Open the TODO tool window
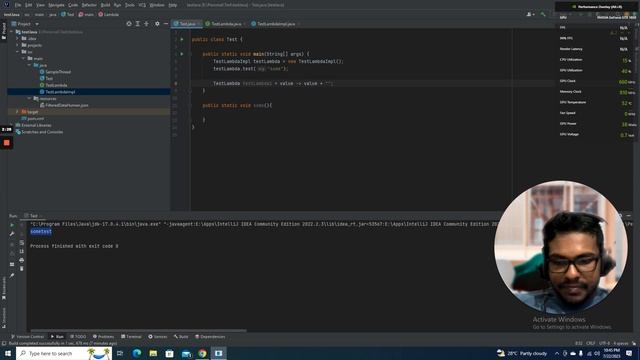This screenshot has width=640, height=360. point(78,337)
